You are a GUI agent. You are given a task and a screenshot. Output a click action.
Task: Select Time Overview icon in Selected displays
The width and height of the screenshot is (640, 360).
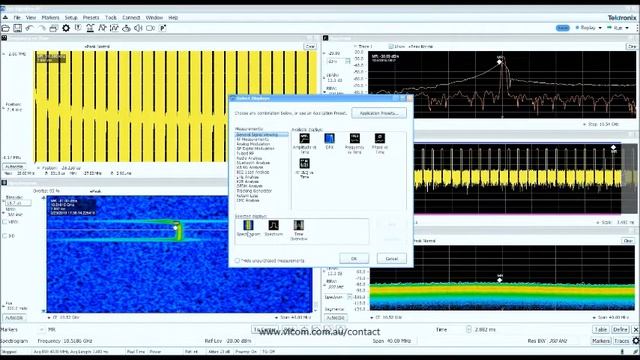point(299,225)
